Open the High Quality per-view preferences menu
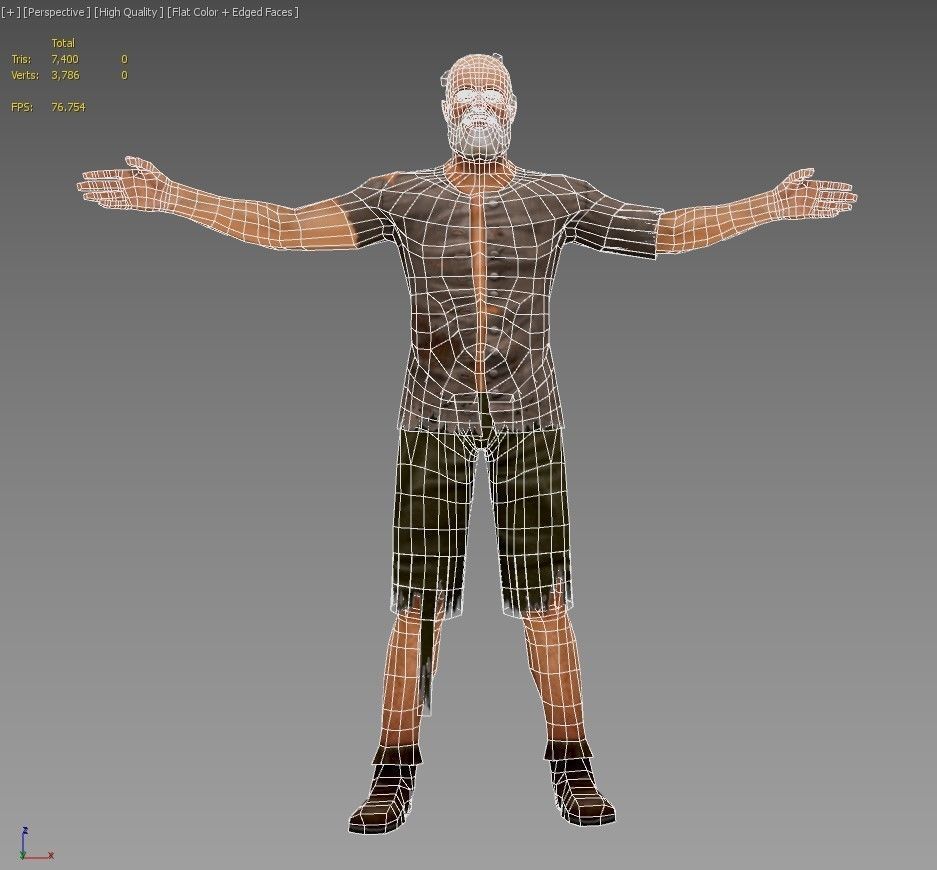 click(x=125, y=12)
